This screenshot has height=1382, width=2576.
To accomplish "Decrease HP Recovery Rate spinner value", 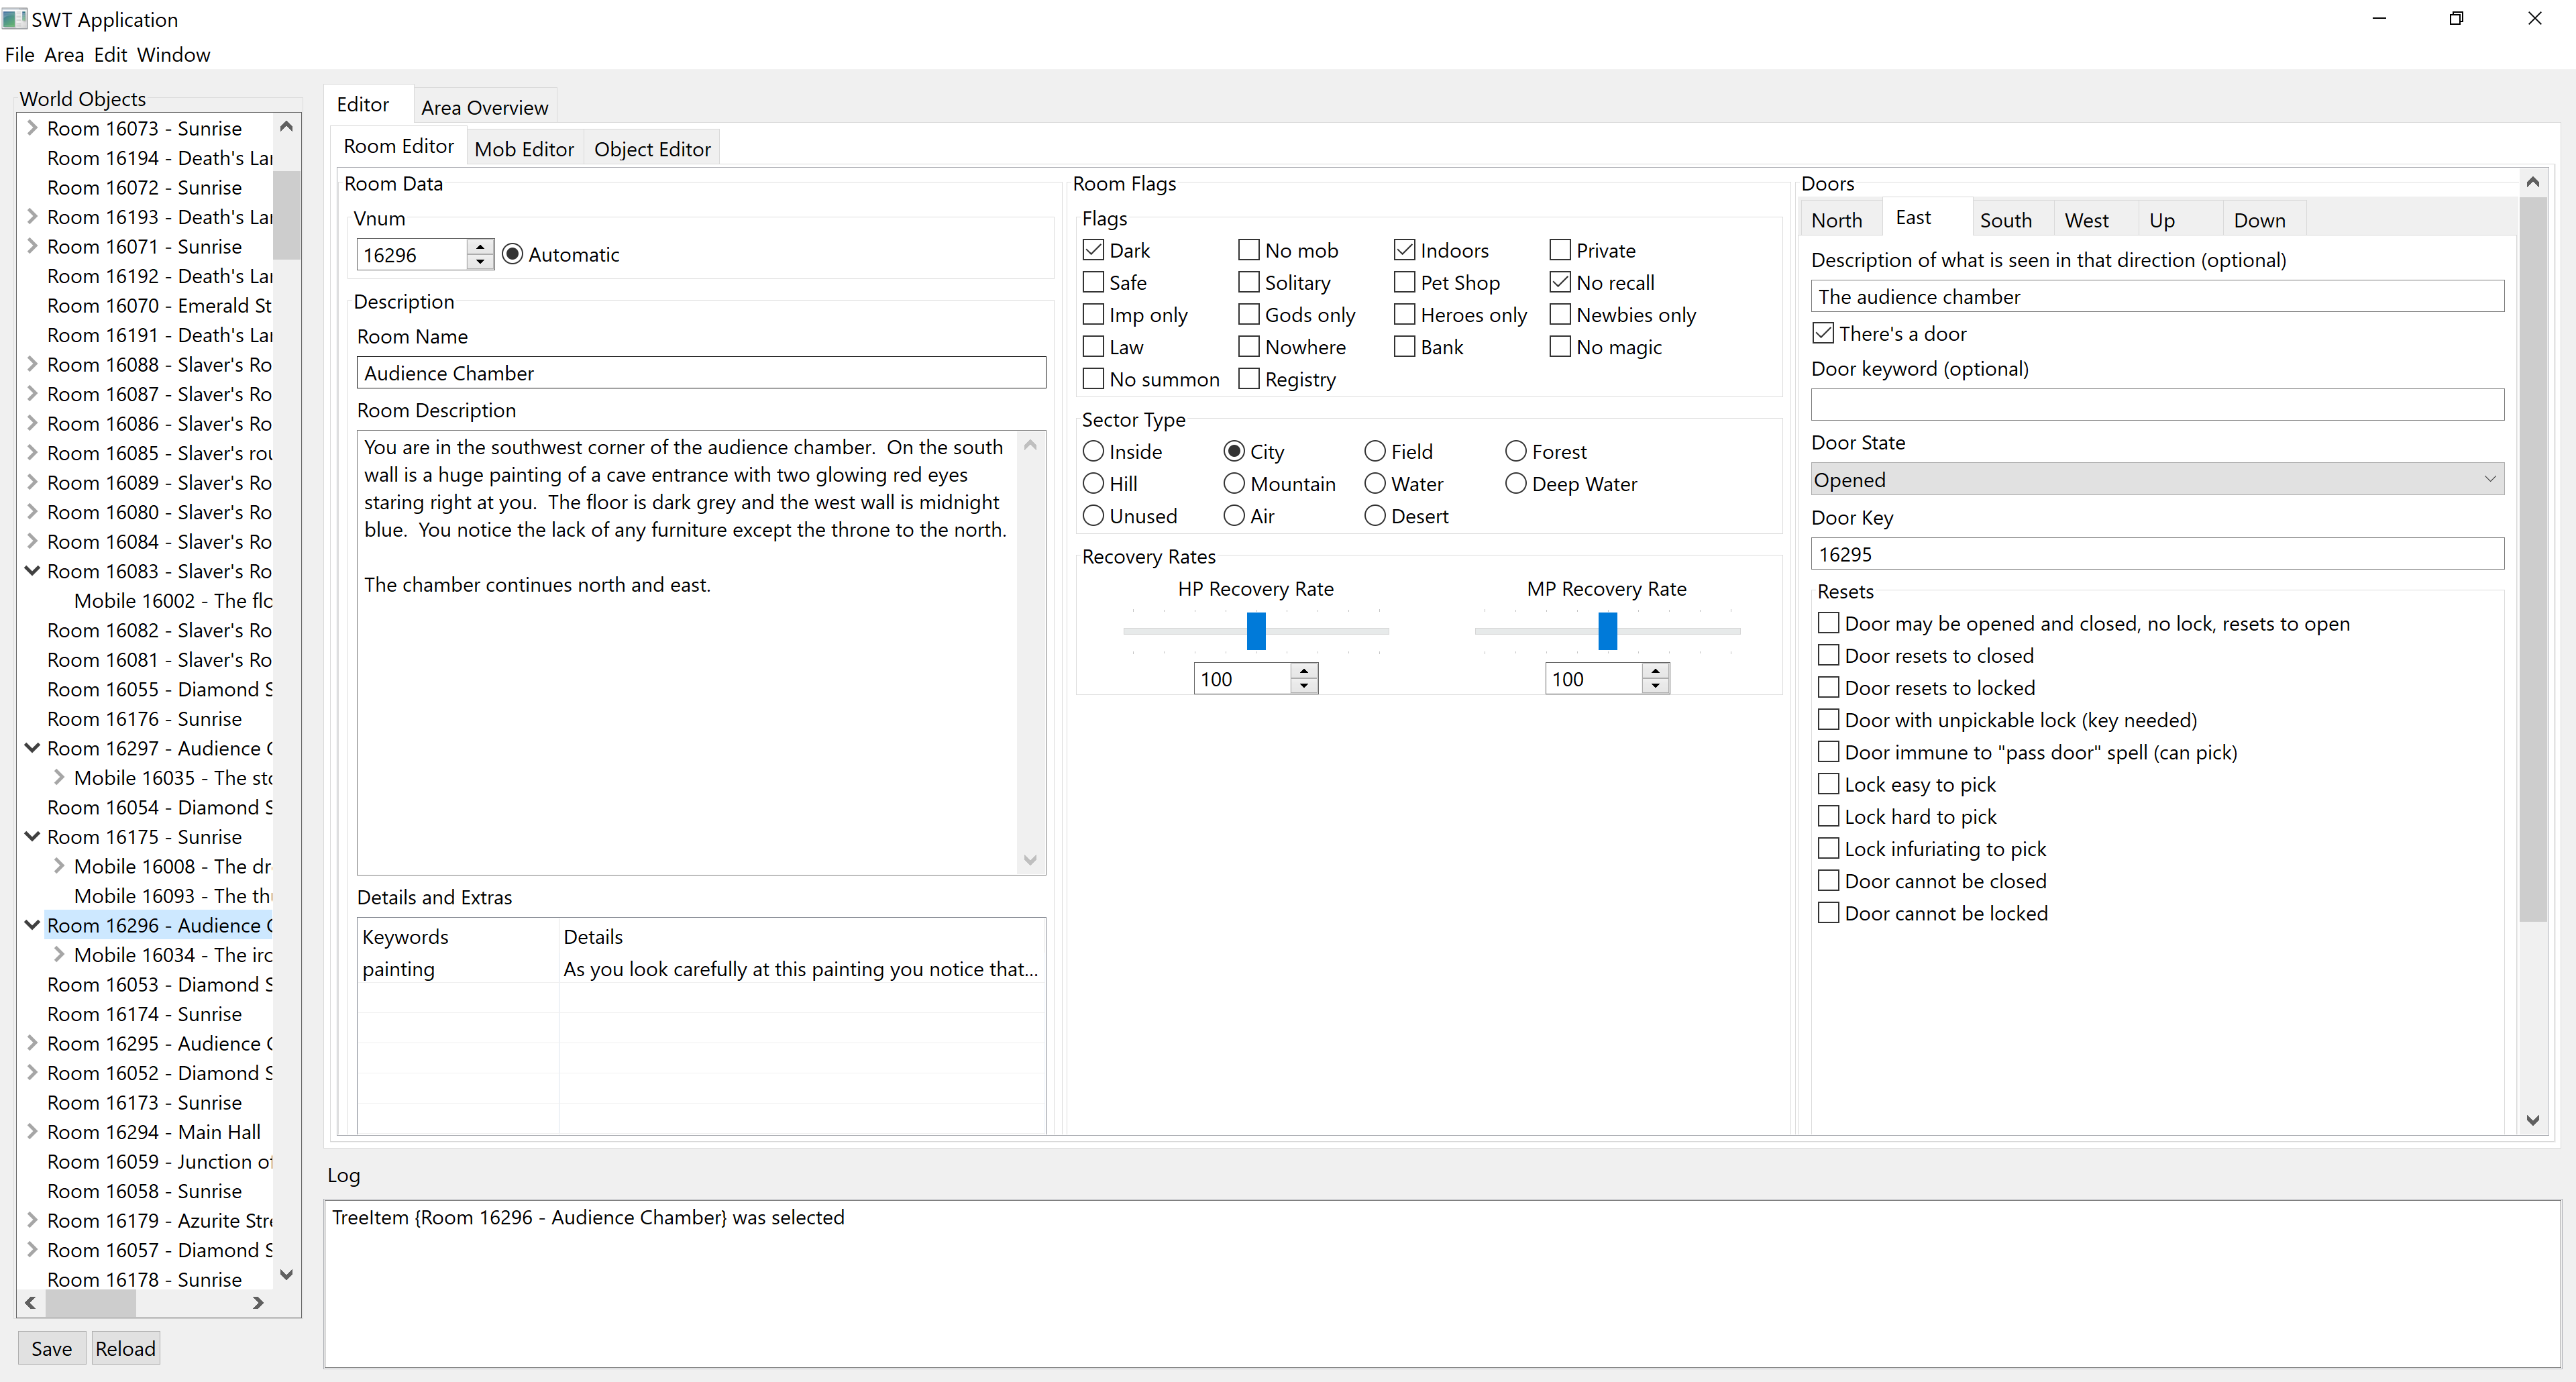I will [x=1304, y=686].
